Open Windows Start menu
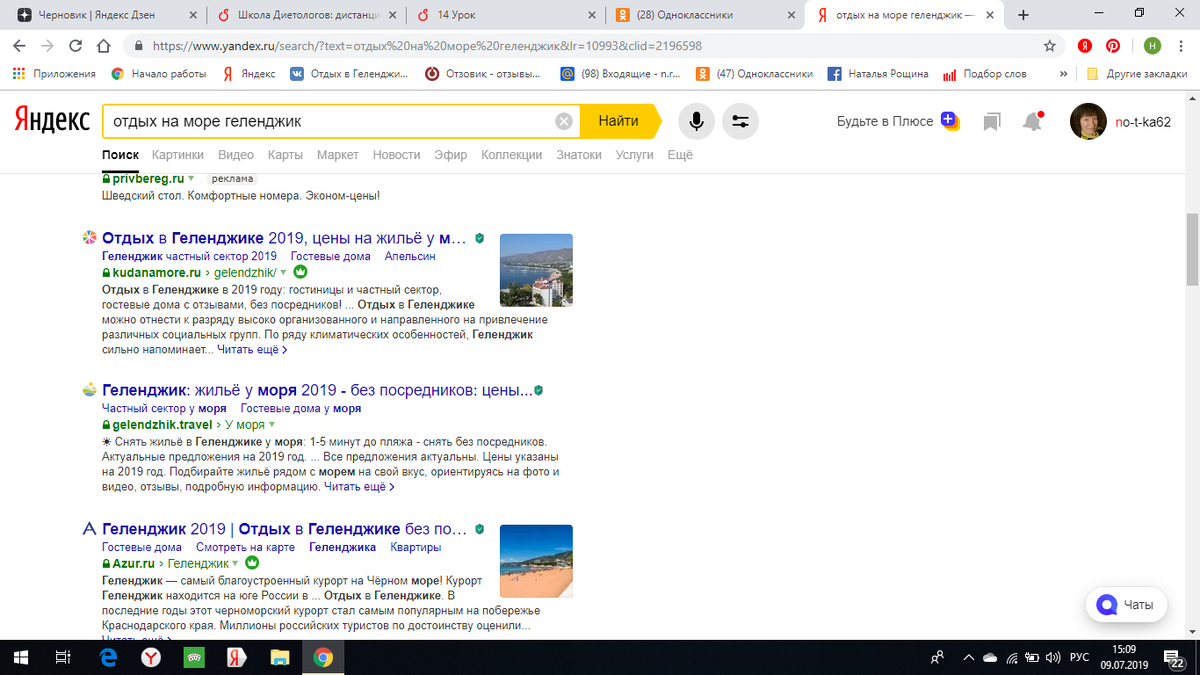This screenshot has height=675, width=1200. pos(20,657)
